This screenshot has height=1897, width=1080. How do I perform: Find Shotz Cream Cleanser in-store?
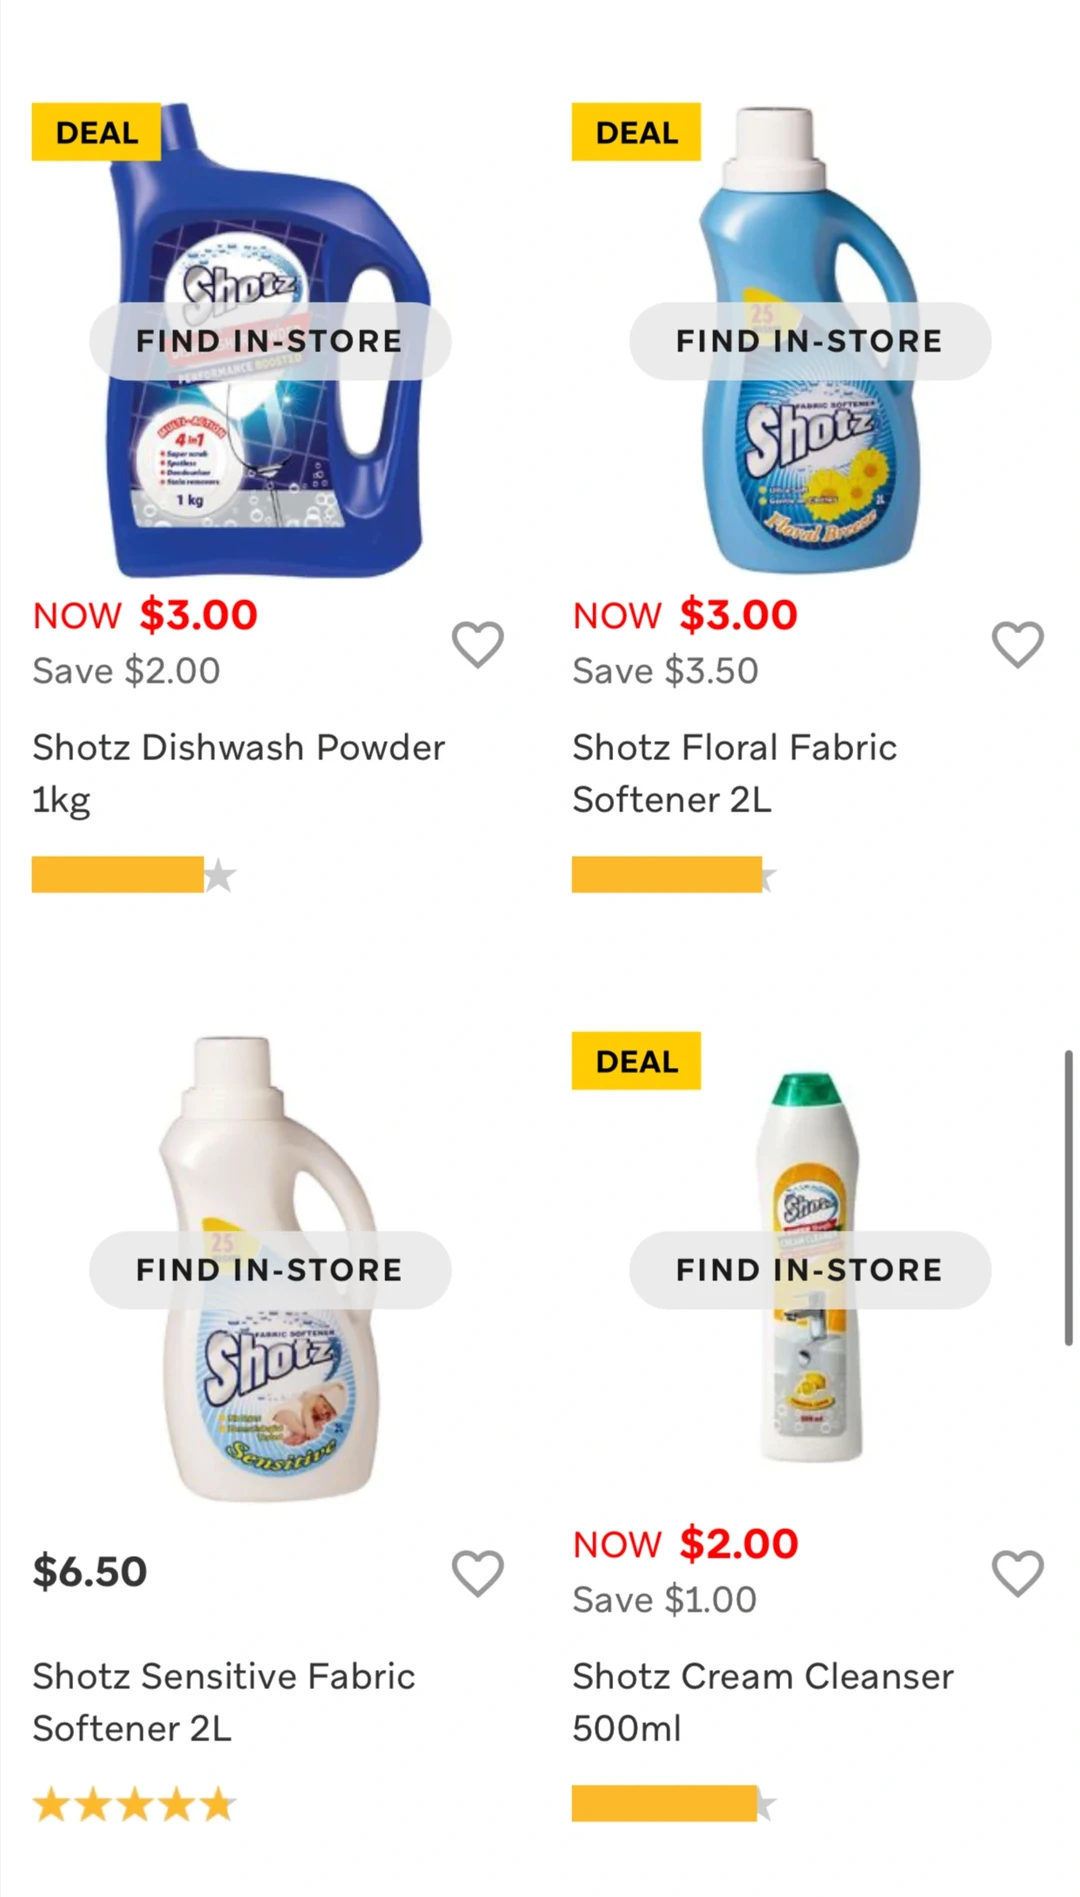click(x=810, y=1270)
